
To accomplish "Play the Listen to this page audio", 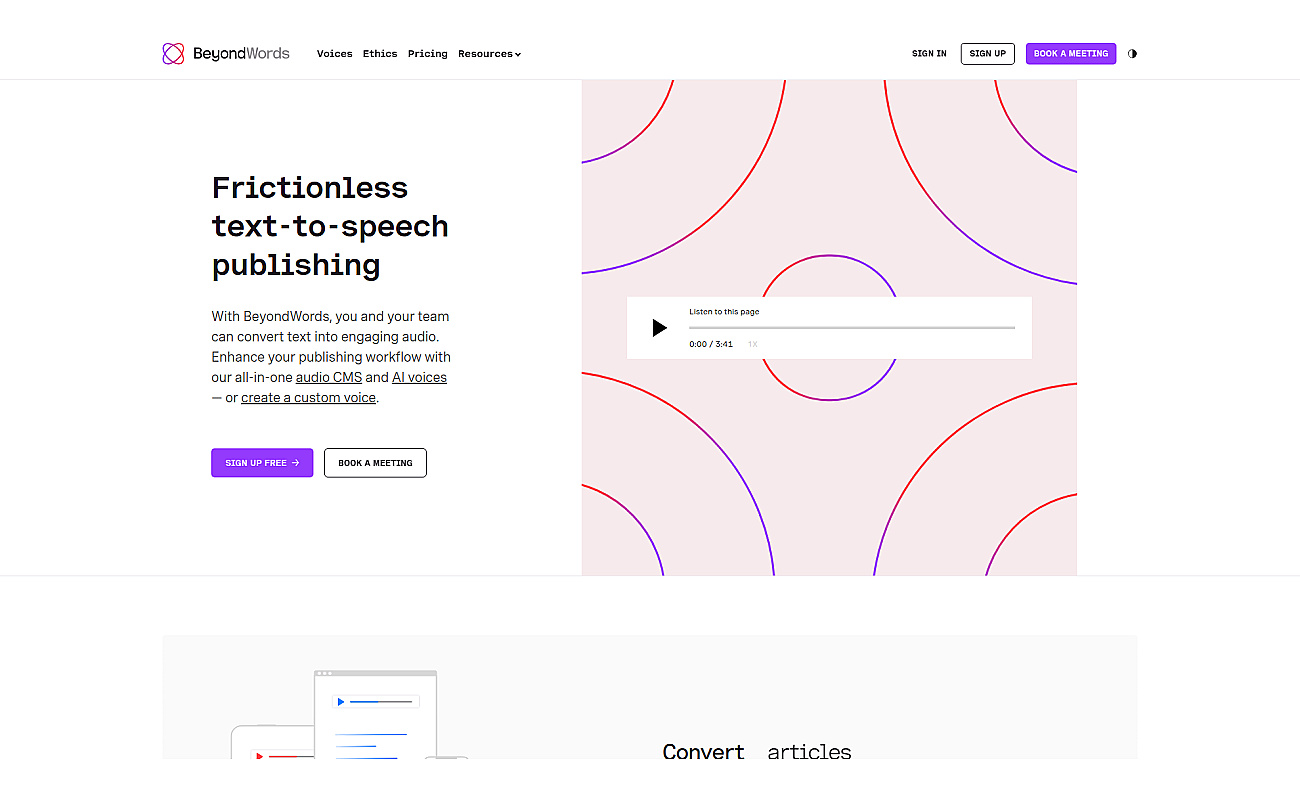I will pos(659,327).
